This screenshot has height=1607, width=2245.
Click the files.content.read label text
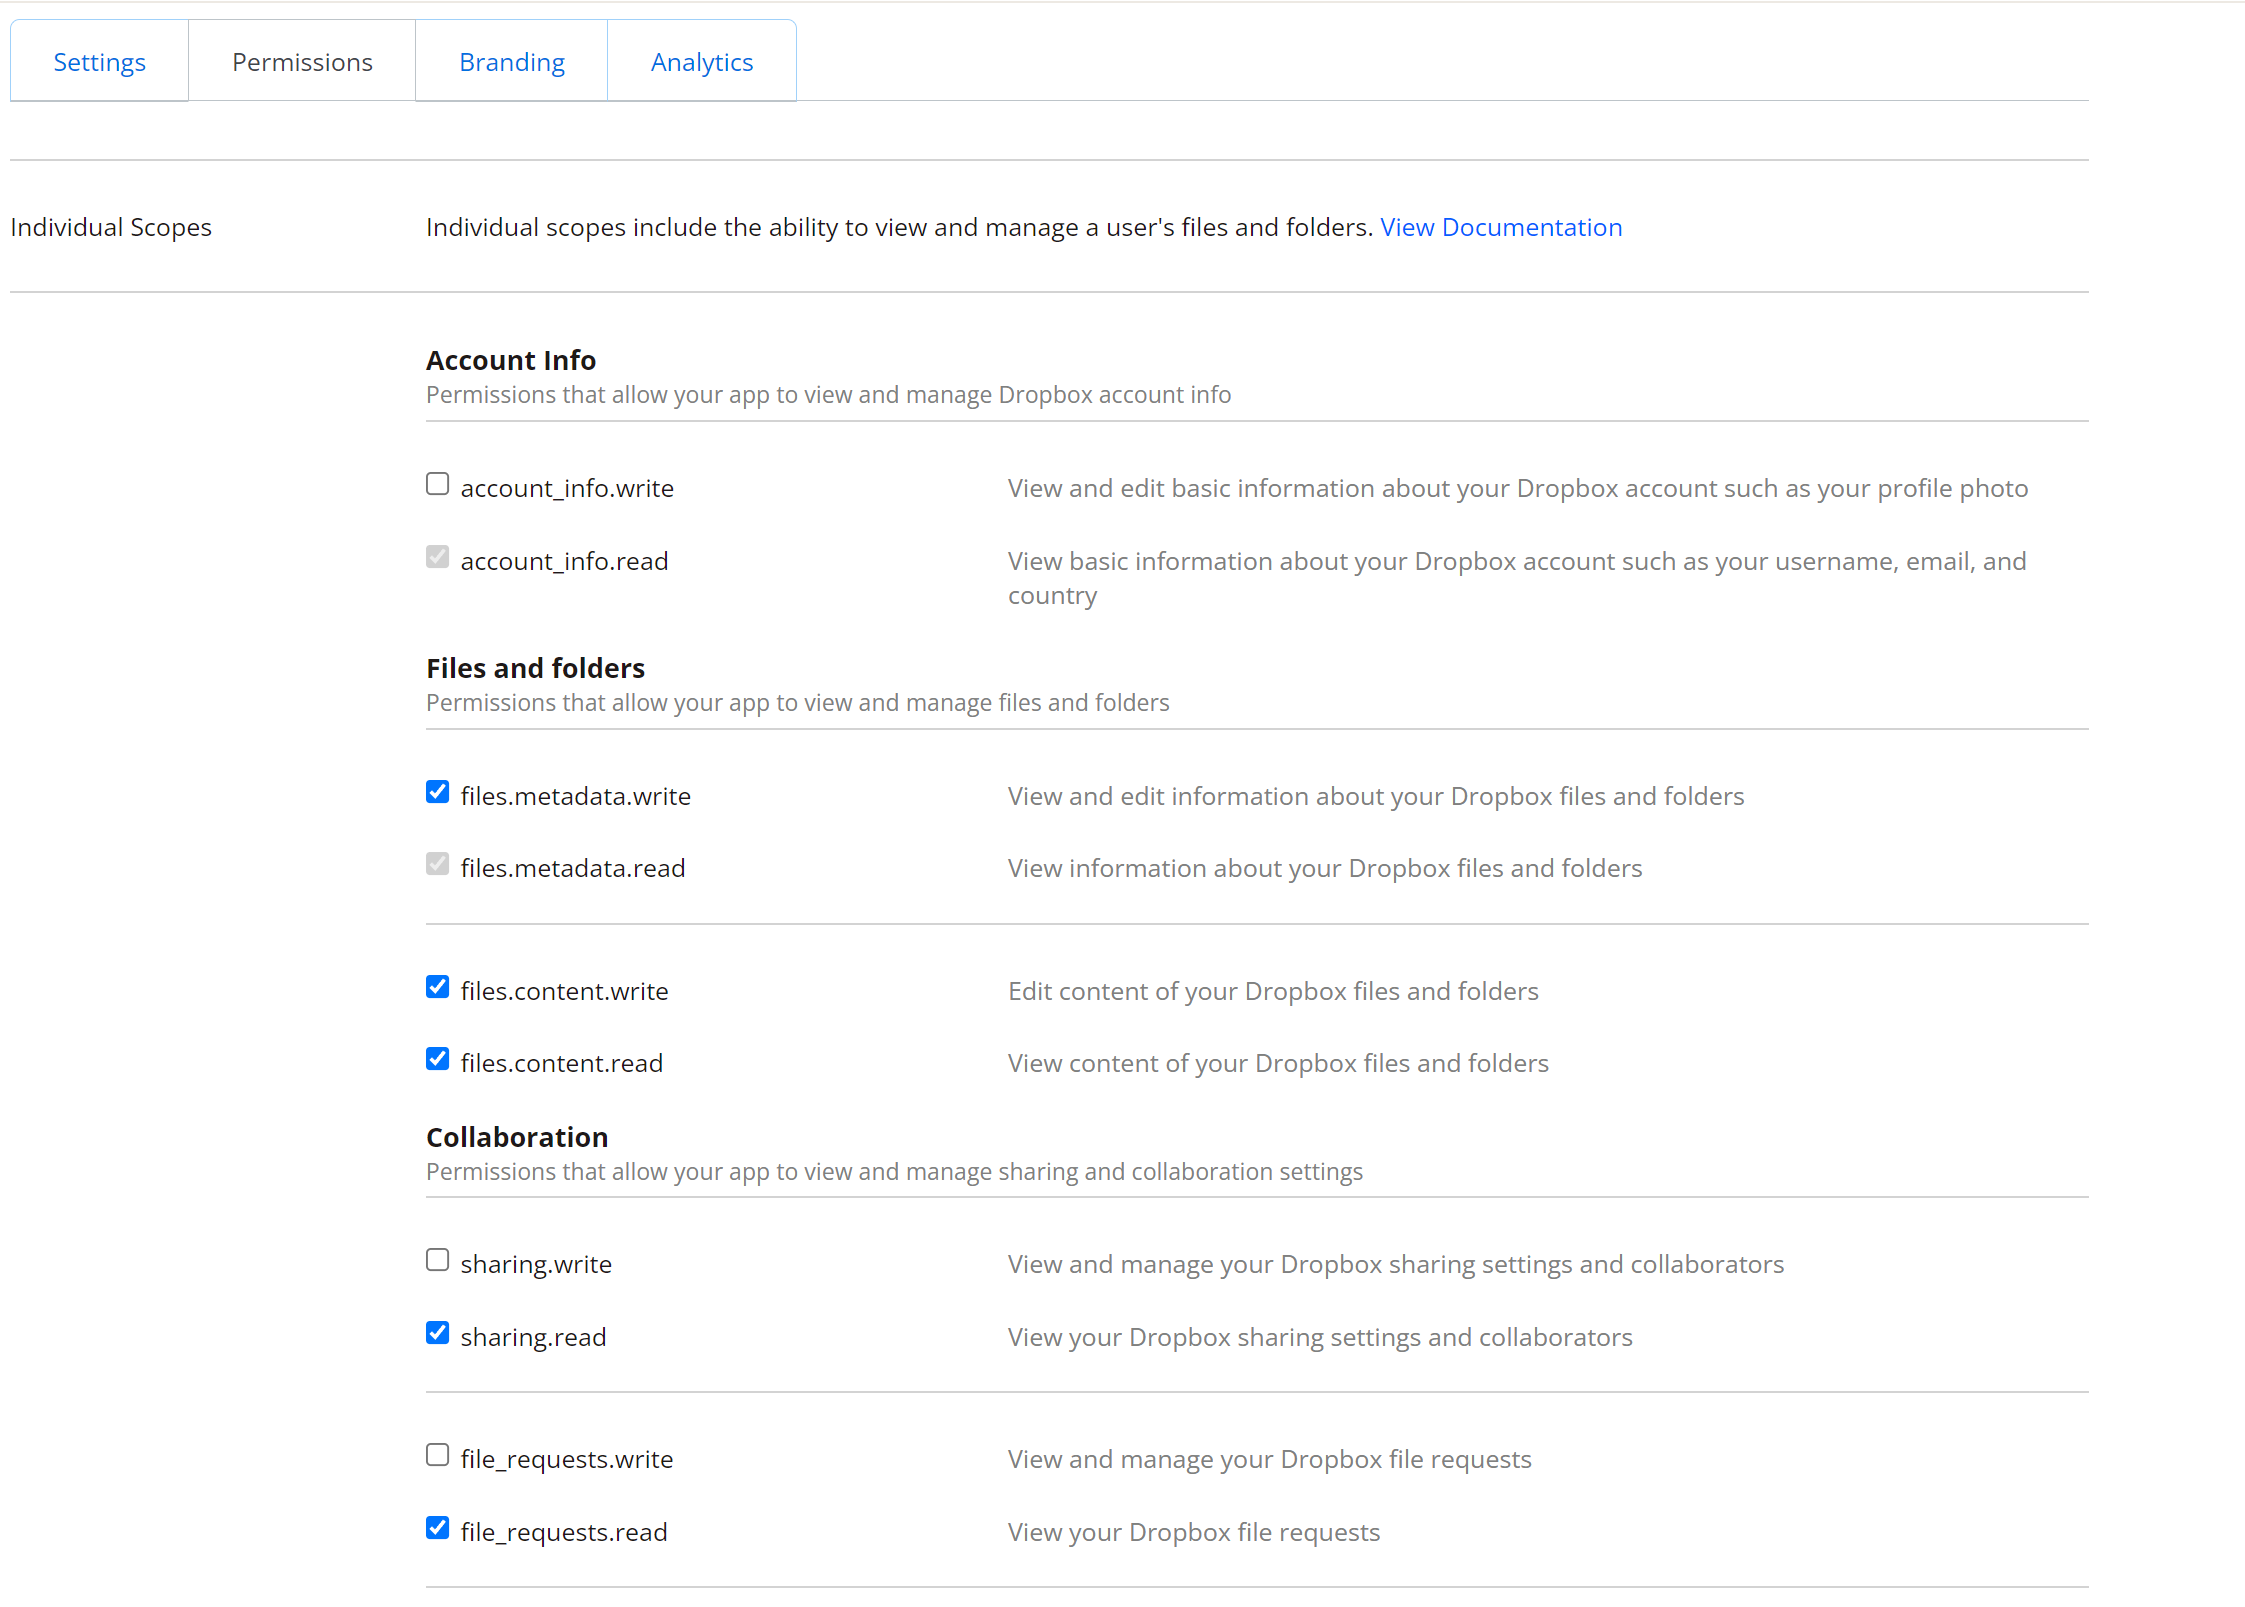561,1063
